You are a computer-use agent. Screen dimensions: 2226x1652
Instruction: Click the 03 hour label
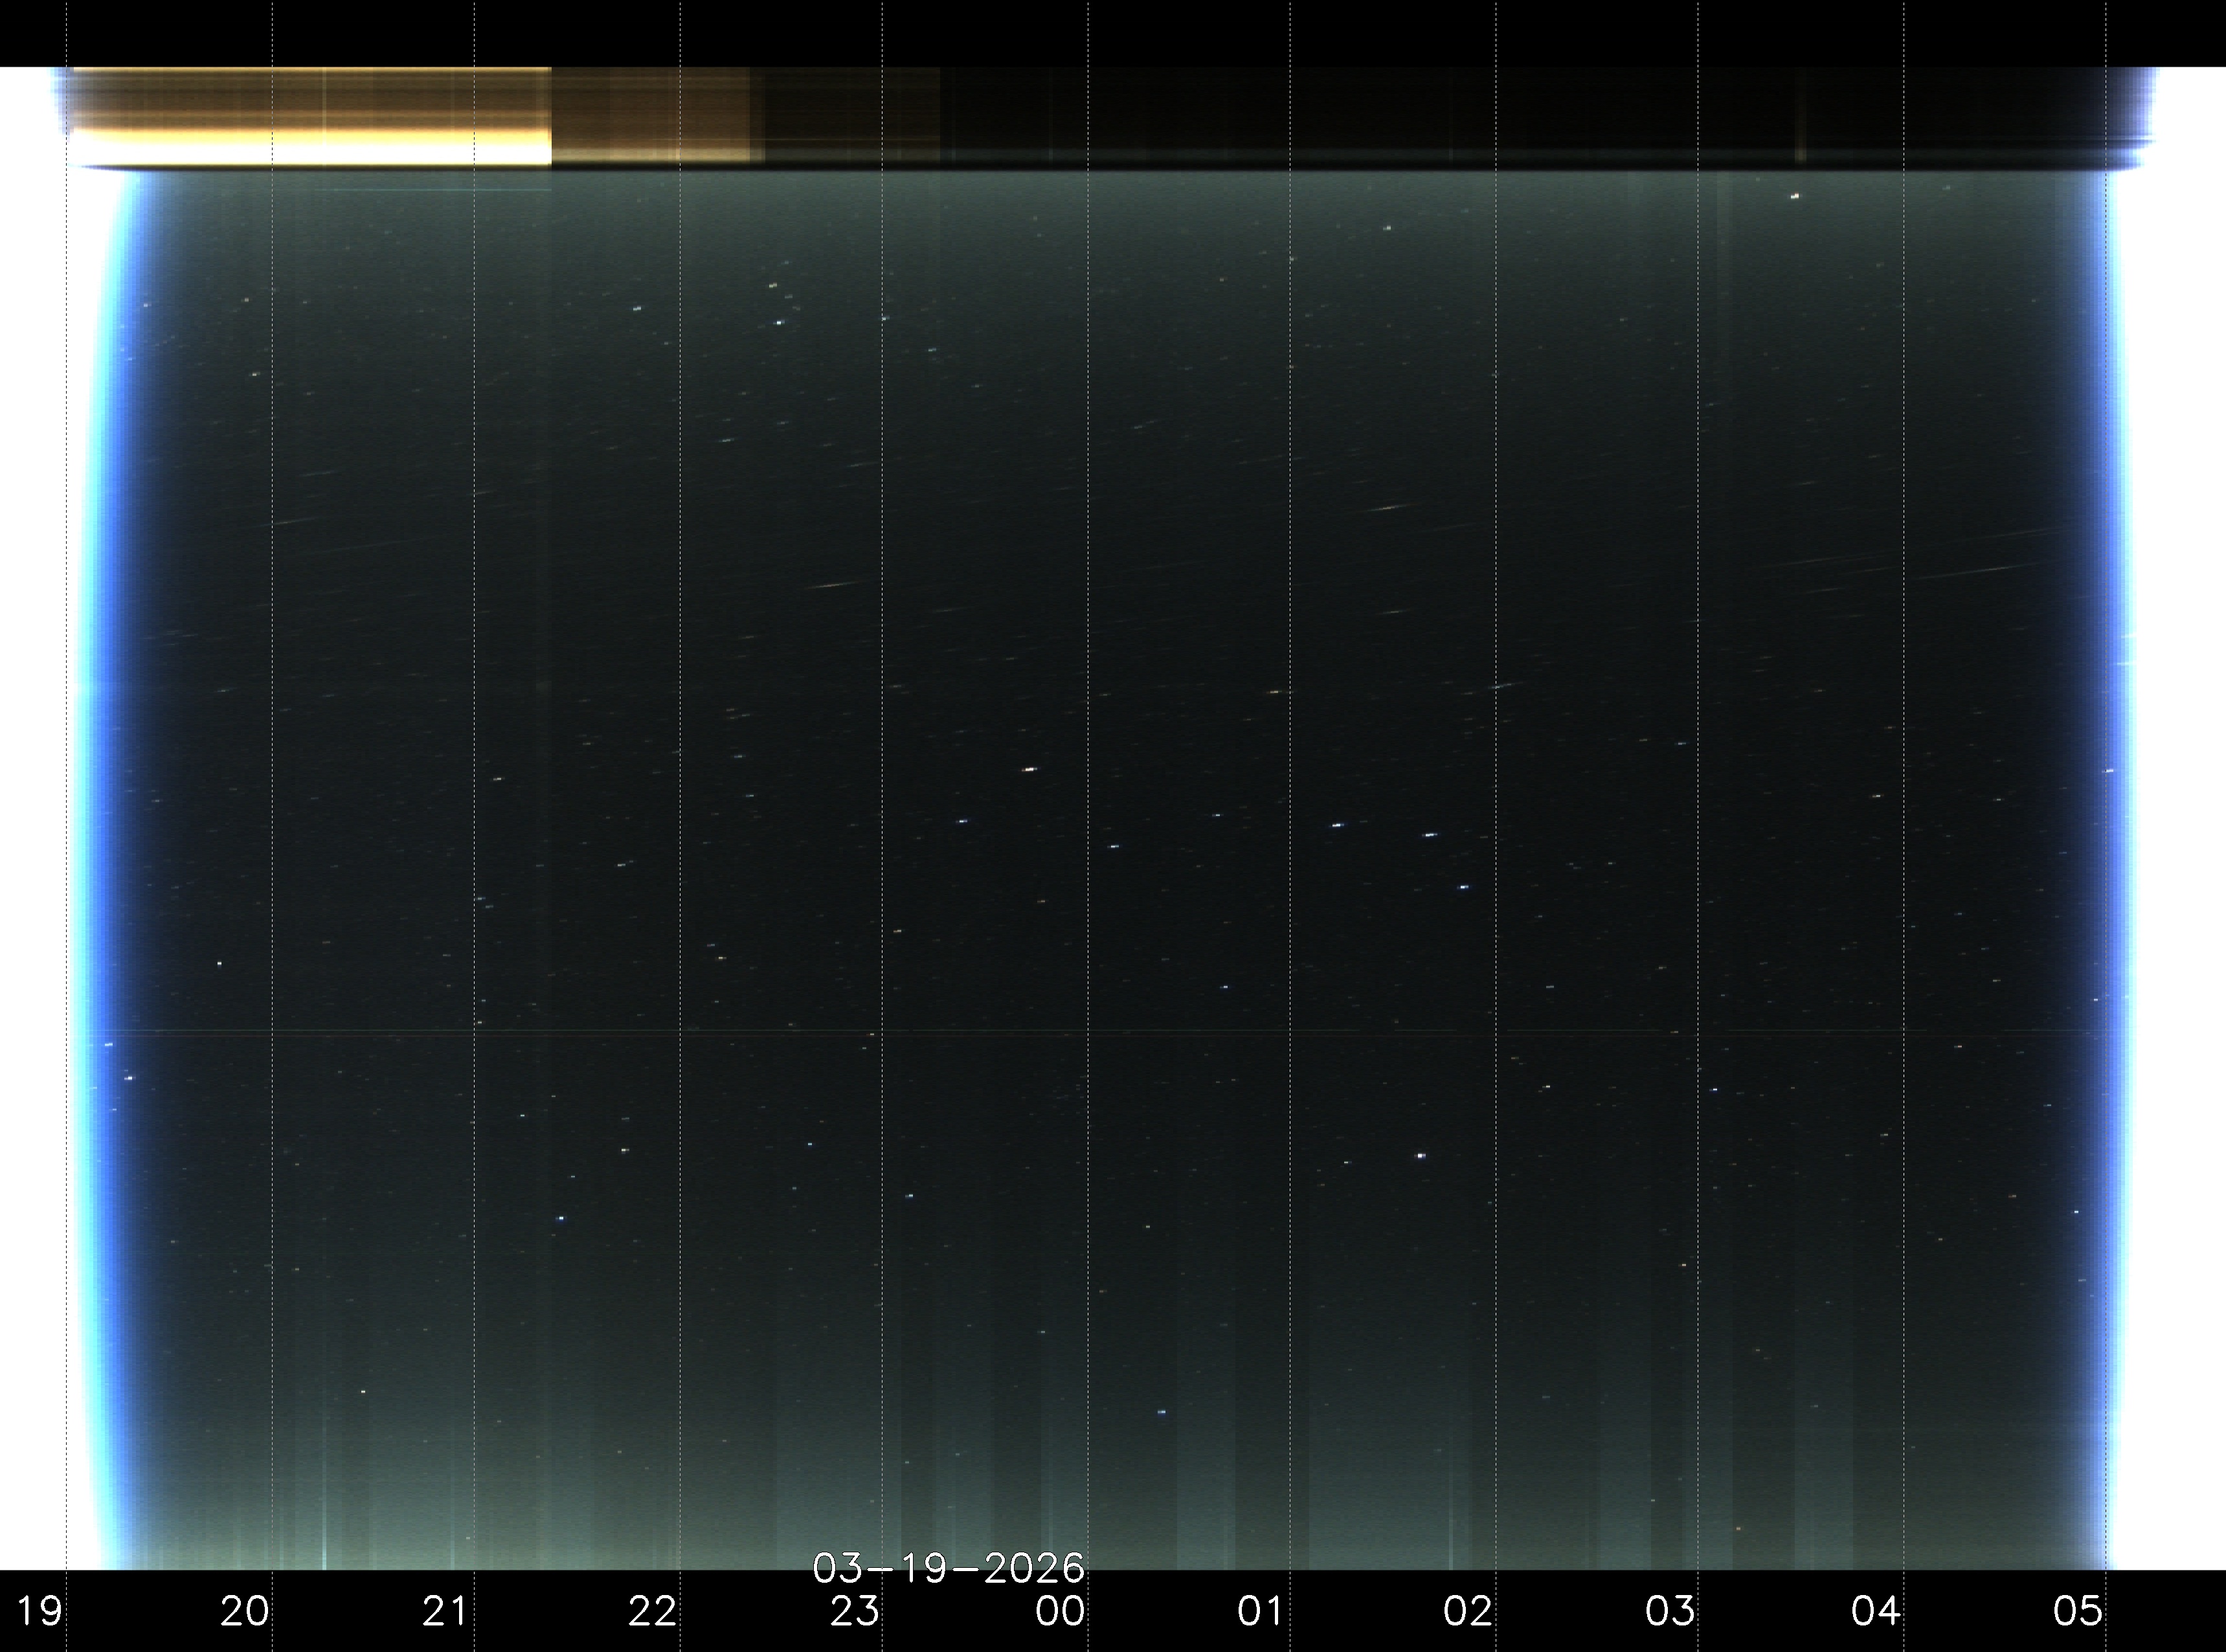[x=1671, y=1611]
